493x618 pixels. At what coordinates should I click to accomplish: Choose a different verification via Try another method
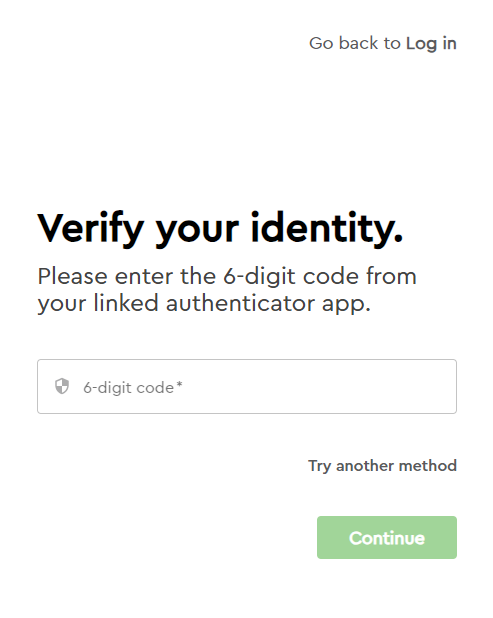tap(382, 466)
